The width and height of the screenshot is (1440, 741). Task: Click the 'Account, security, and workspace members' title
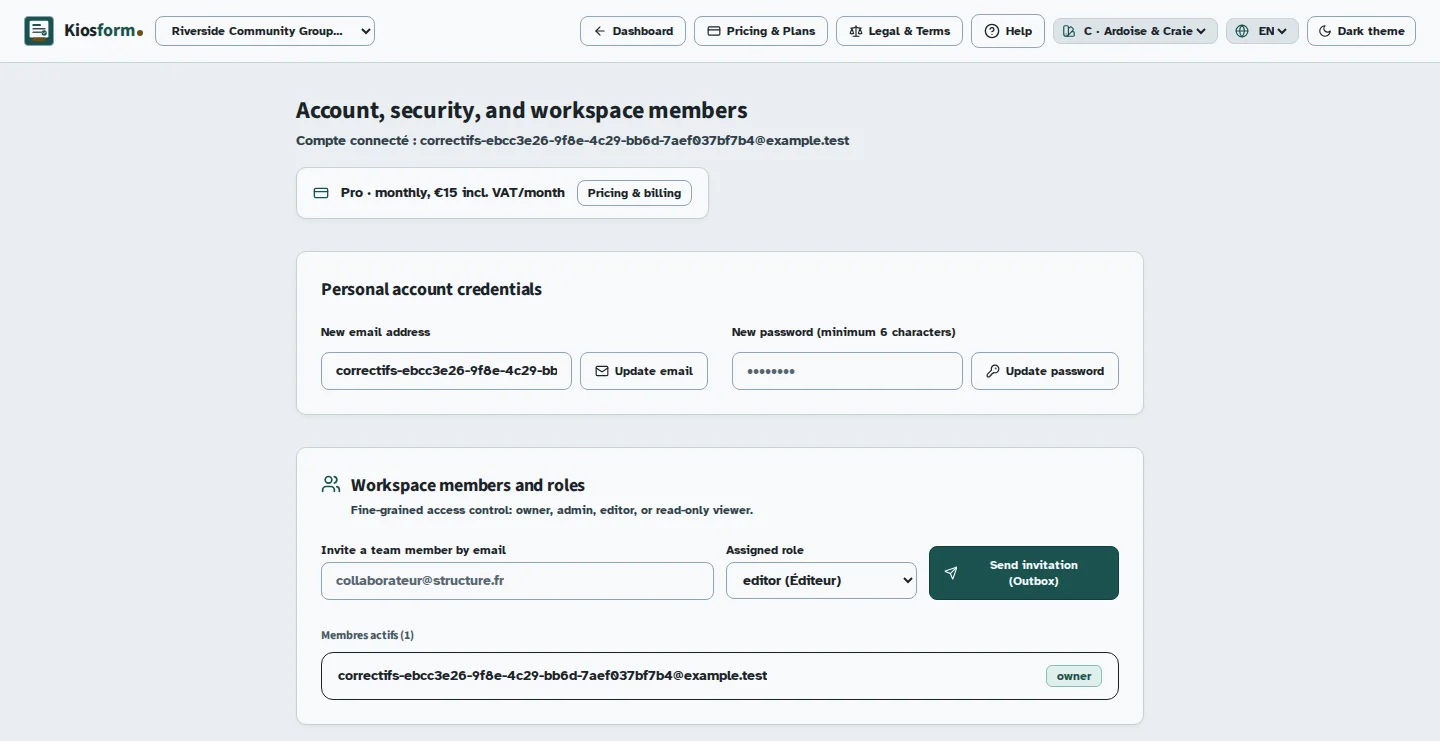(522, 110)
